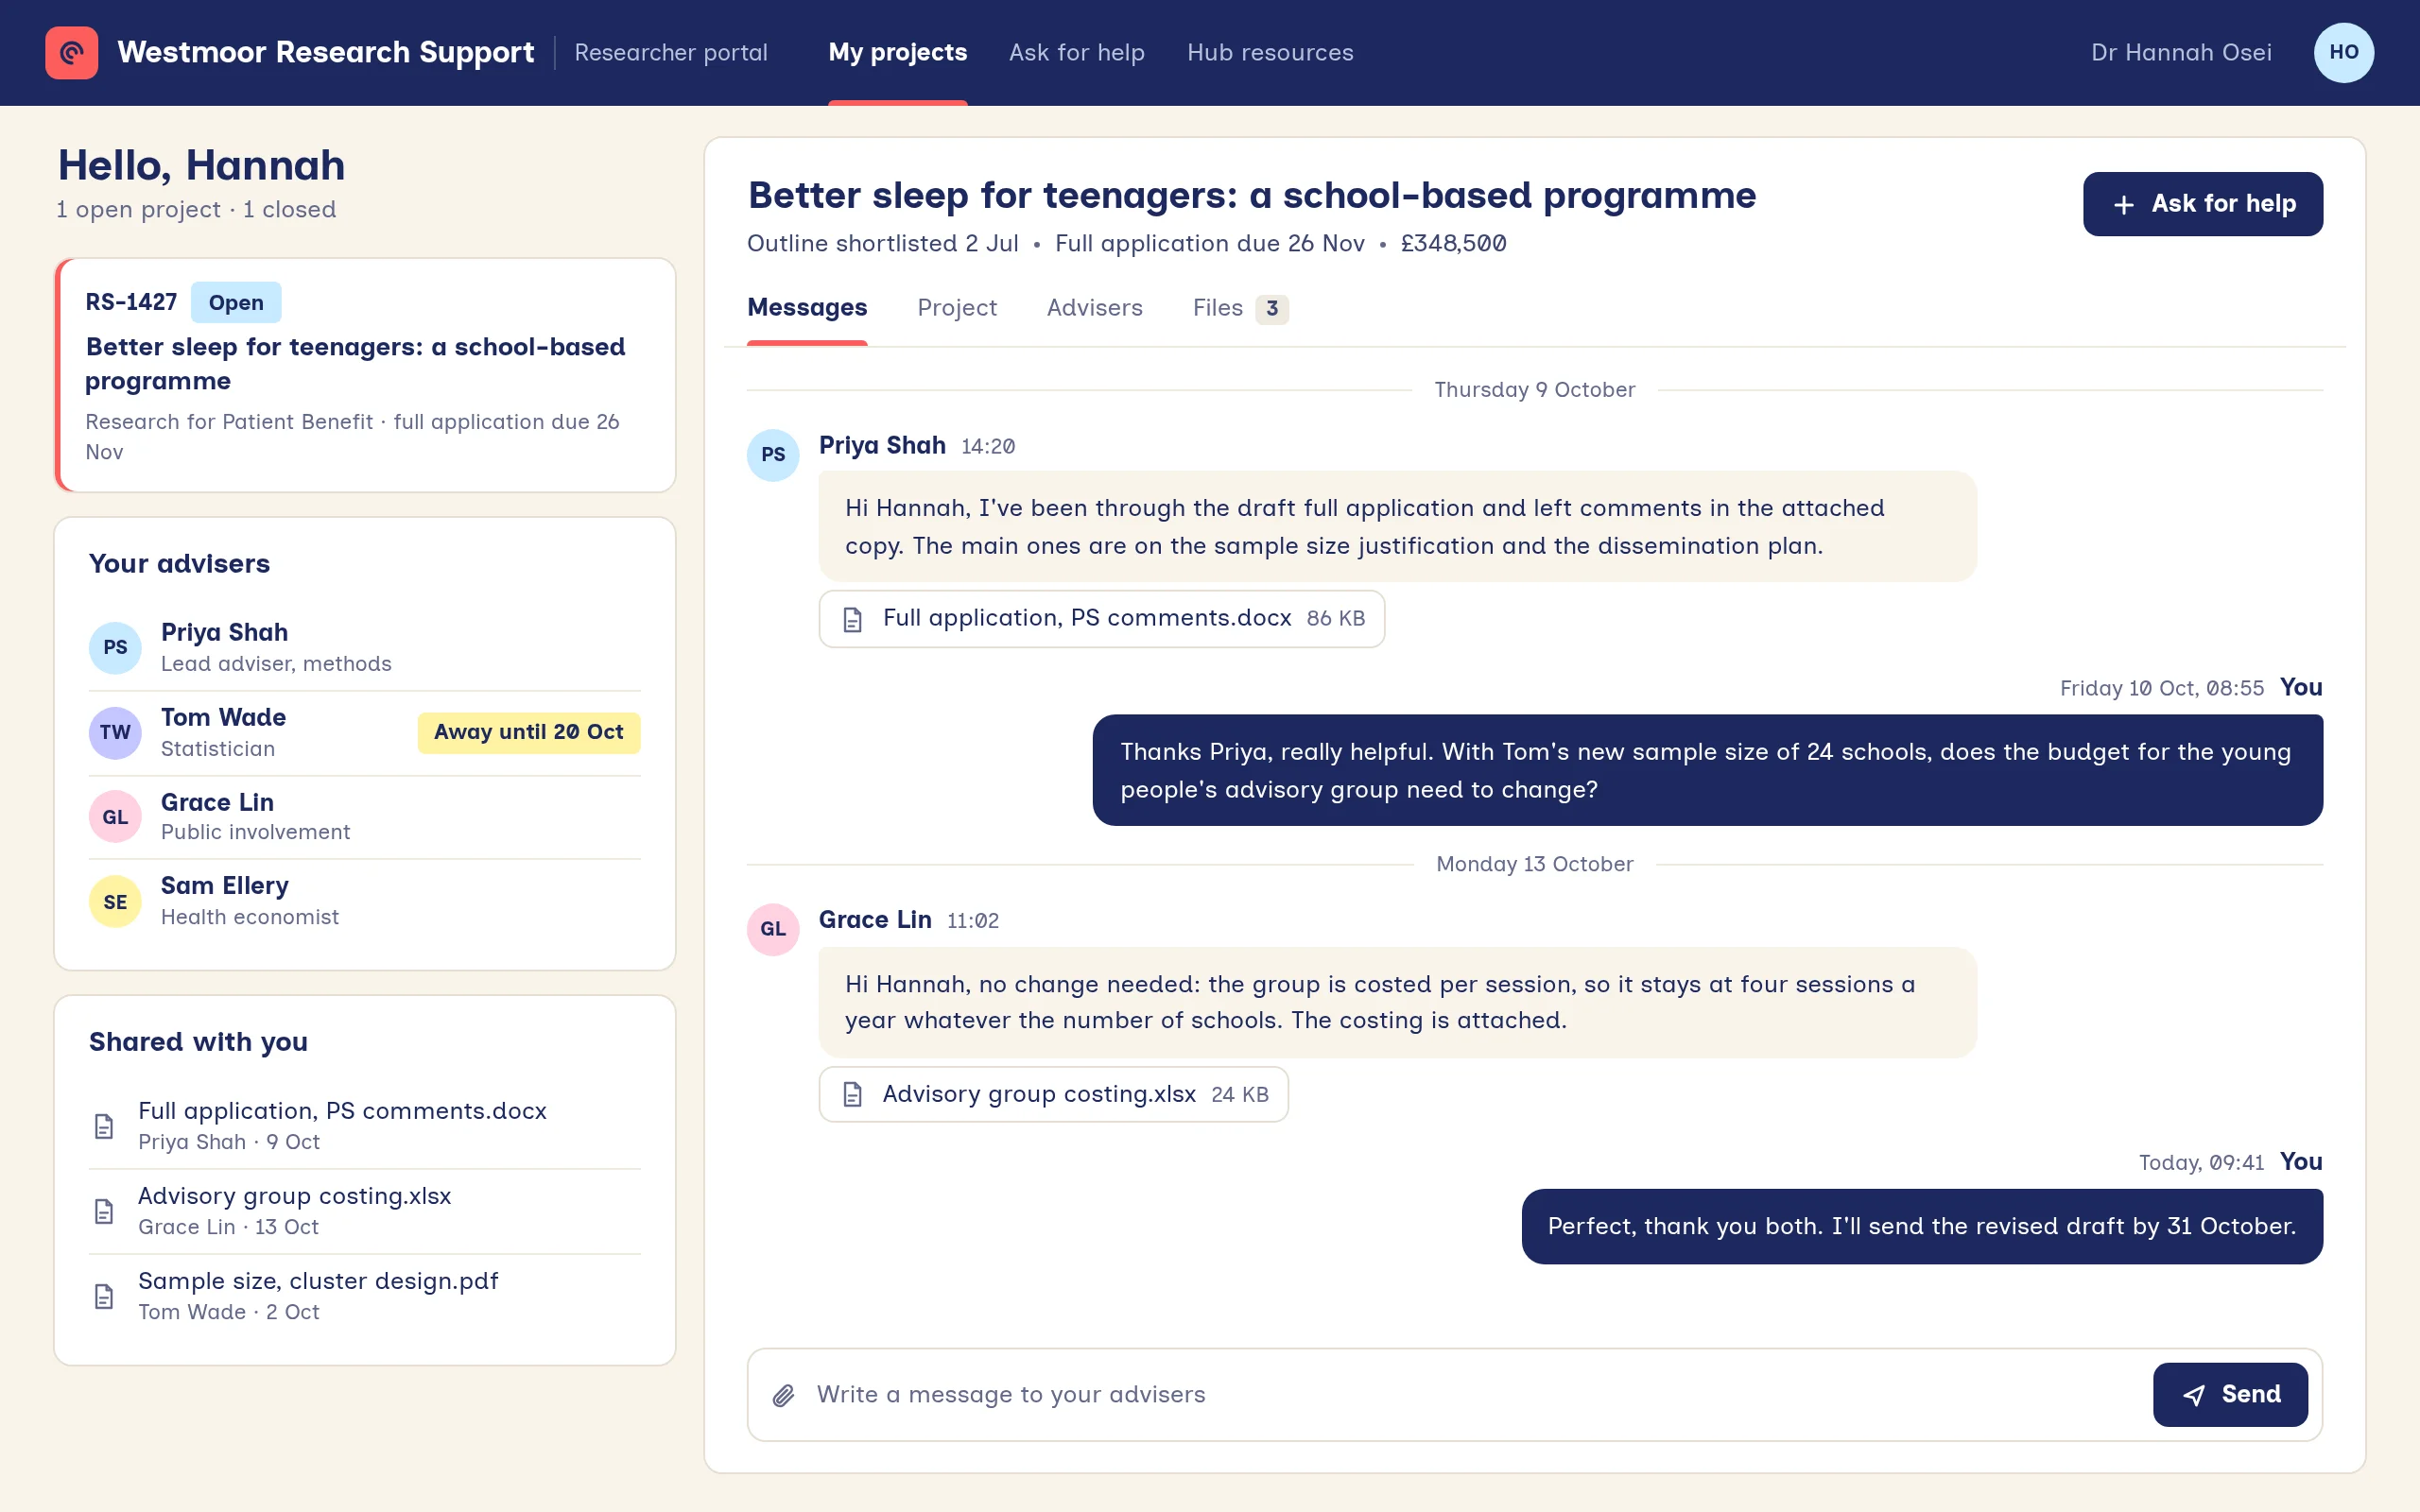Viewport: 2420px width, 1512px height.
Task: Open the Project tab
Action: pyautogui.click(x=957, y=308)
